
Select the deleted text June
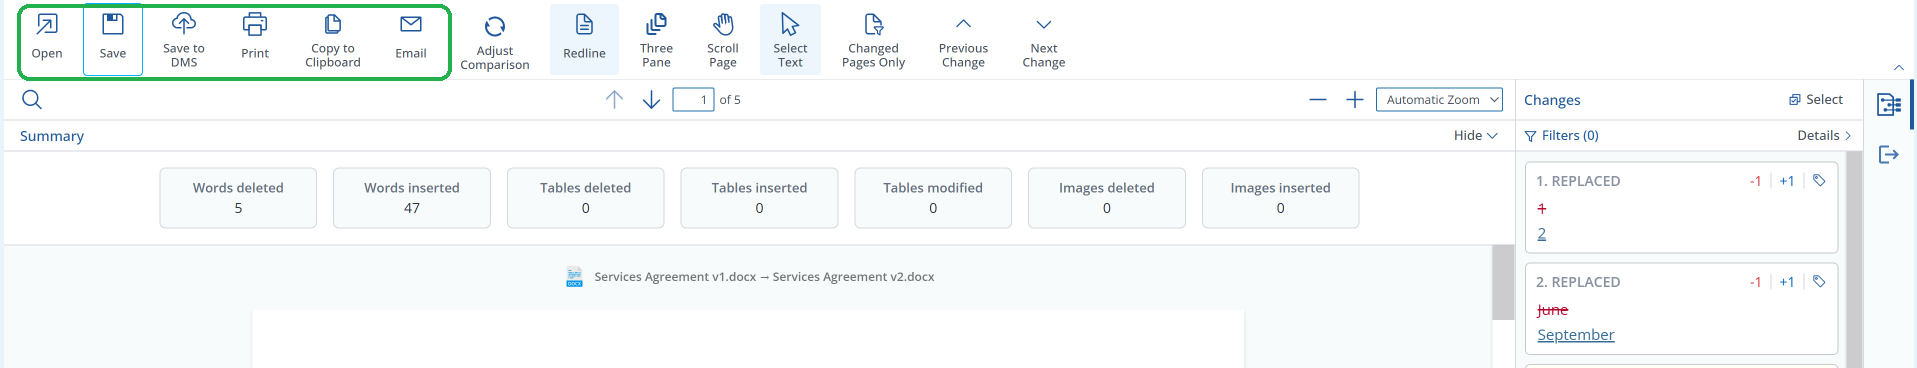tap(1552, 310)
